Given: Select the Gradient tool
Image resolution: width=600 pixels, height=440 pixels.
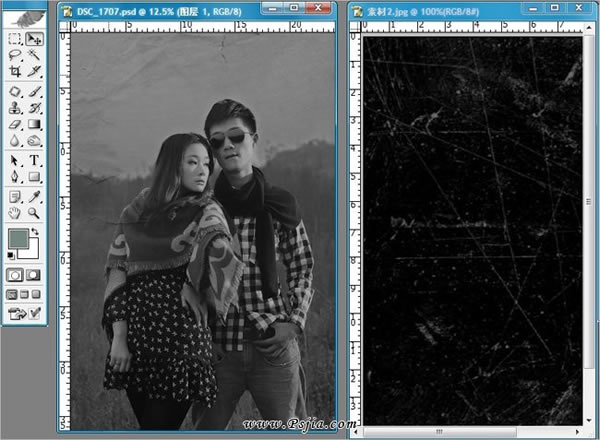Looking at the screenshot, I should pyautogui.click(x=34, y=124).
